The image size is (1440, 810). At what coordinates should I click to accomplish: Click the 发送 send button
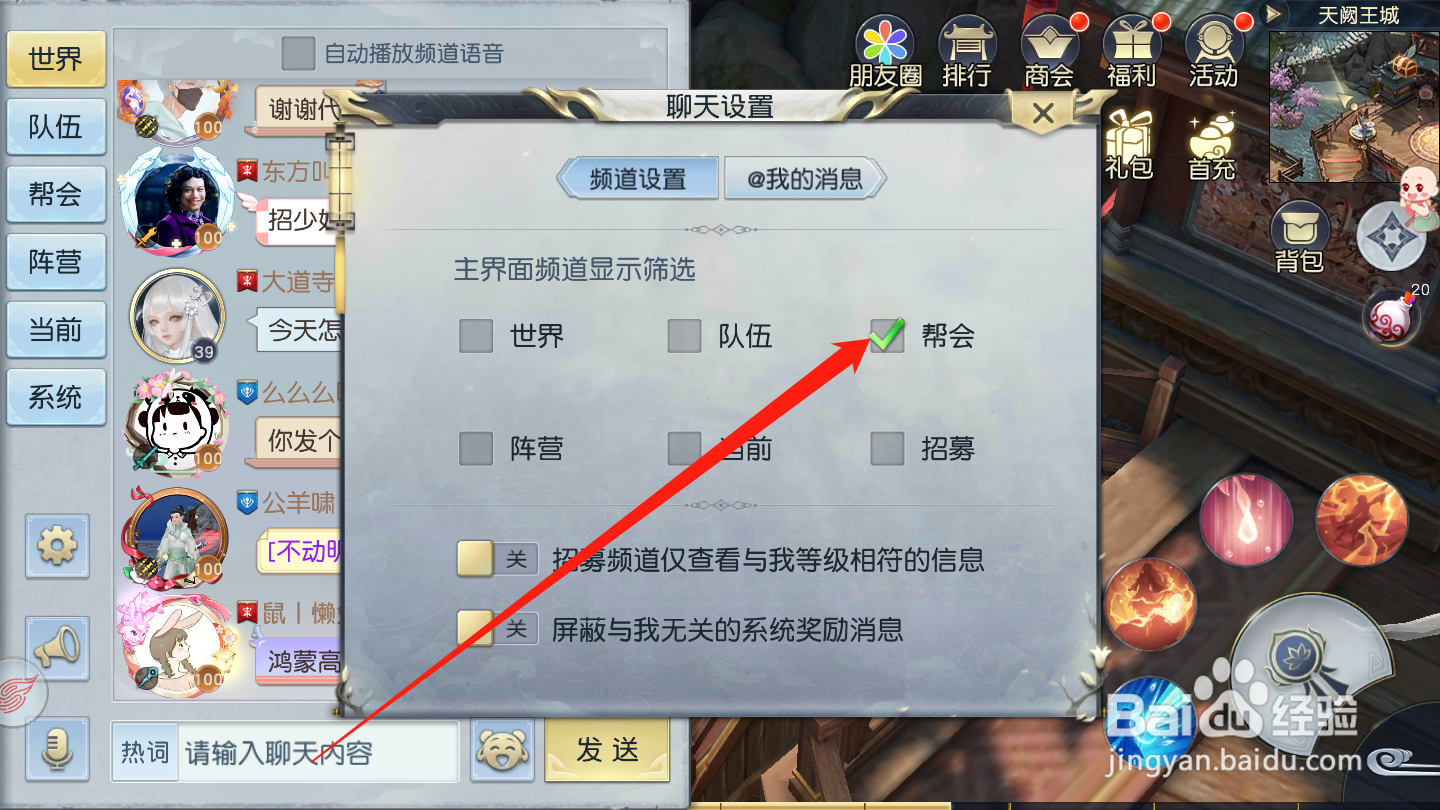point(607,750)
